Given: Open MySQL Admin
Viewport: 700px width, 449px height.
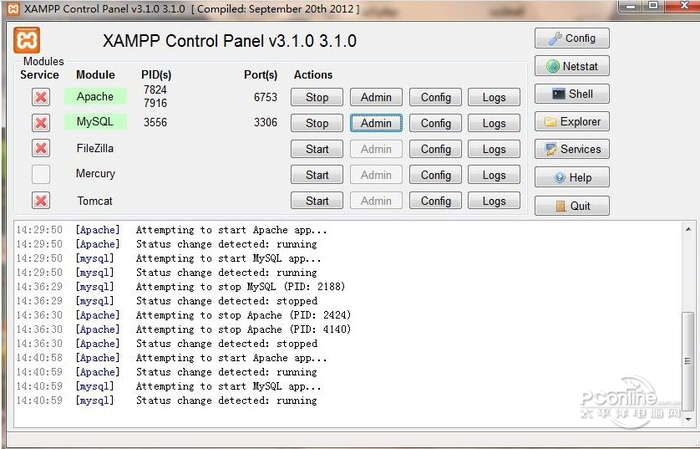Looking at the screenshot, I should pyautogui.click(x=376, y=123).
